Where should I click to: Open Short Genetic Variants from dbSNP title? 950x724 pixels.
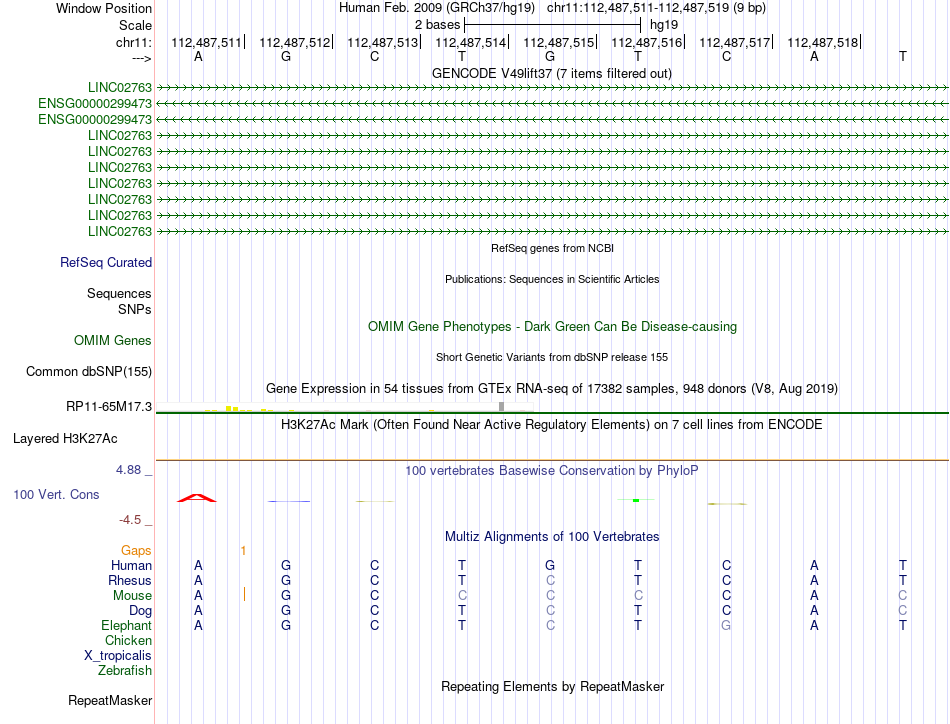[552, 357]
